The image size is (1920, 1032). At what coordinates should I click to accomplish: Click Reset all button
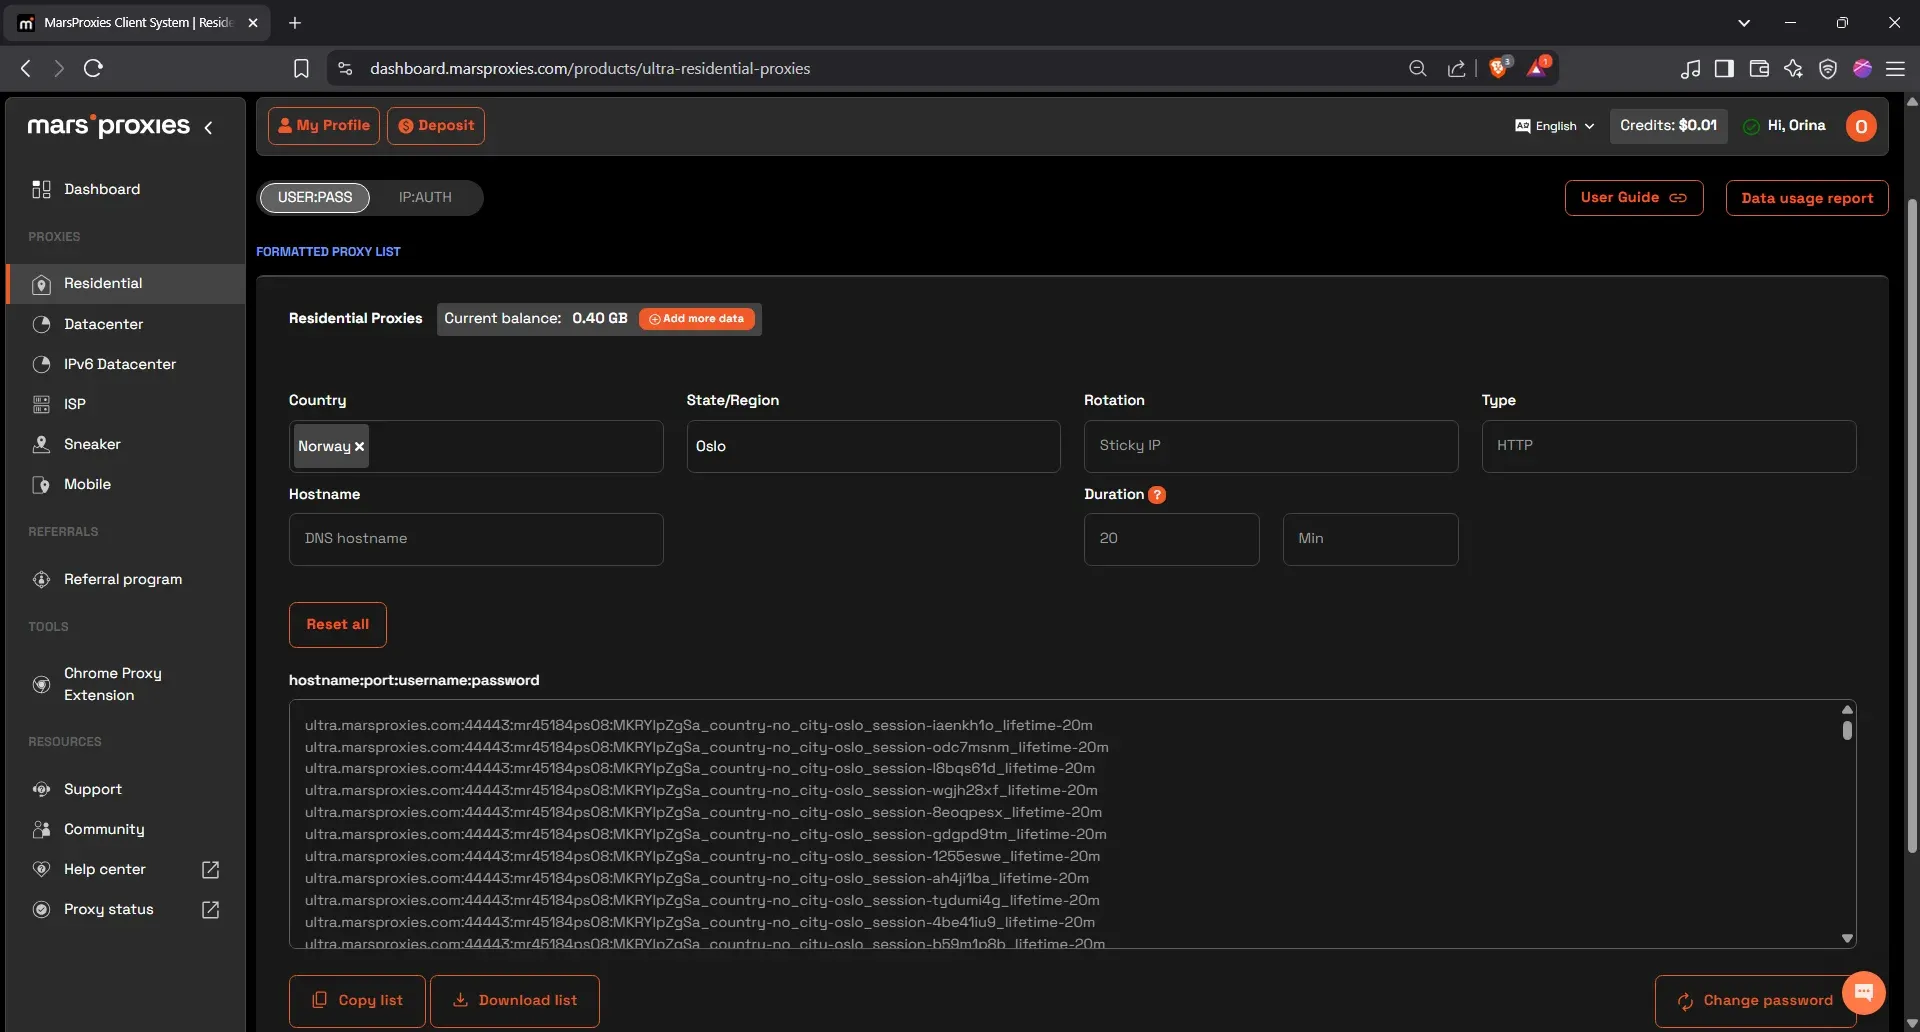(338, 625)
